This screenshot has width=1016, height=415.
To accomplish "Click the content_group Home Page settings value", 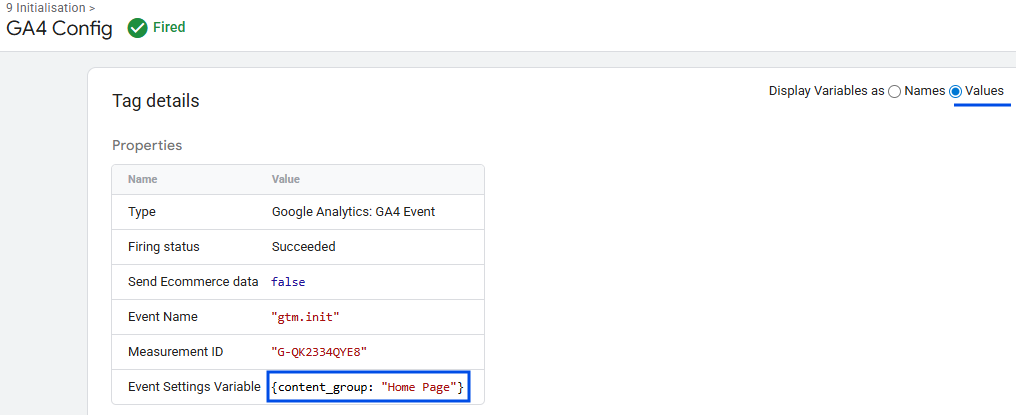I will pos(368,387).
